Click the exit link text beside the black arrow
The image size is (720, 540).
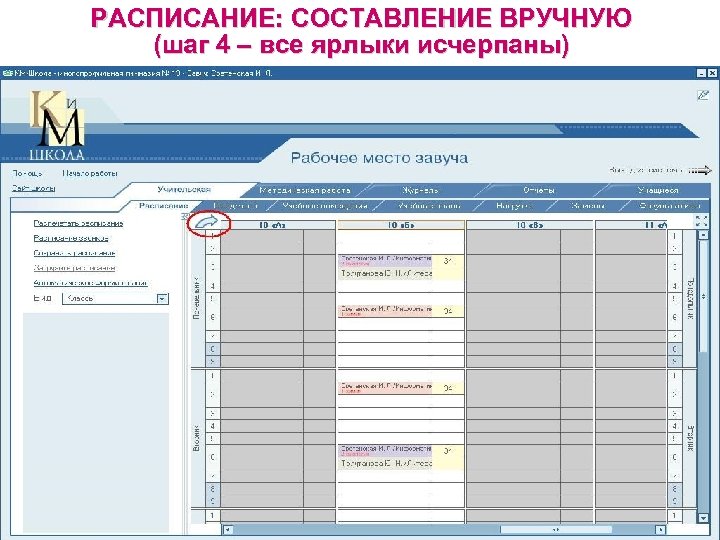coord(647,170)
